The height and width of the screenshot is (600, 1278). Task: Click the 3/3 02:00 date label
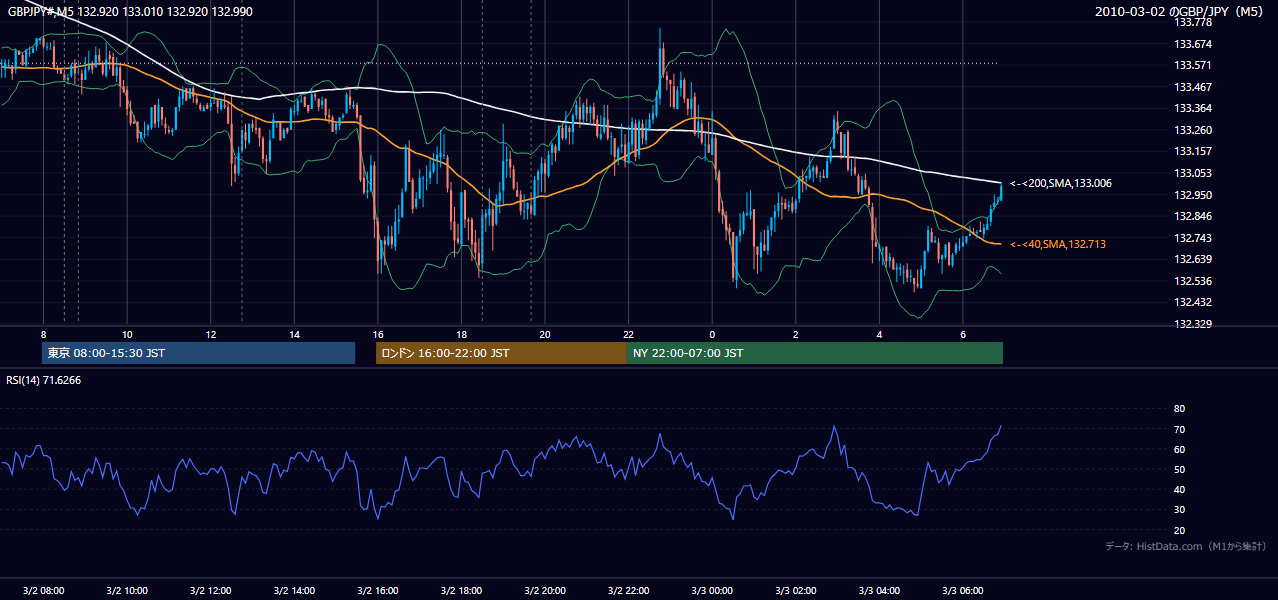796,591
